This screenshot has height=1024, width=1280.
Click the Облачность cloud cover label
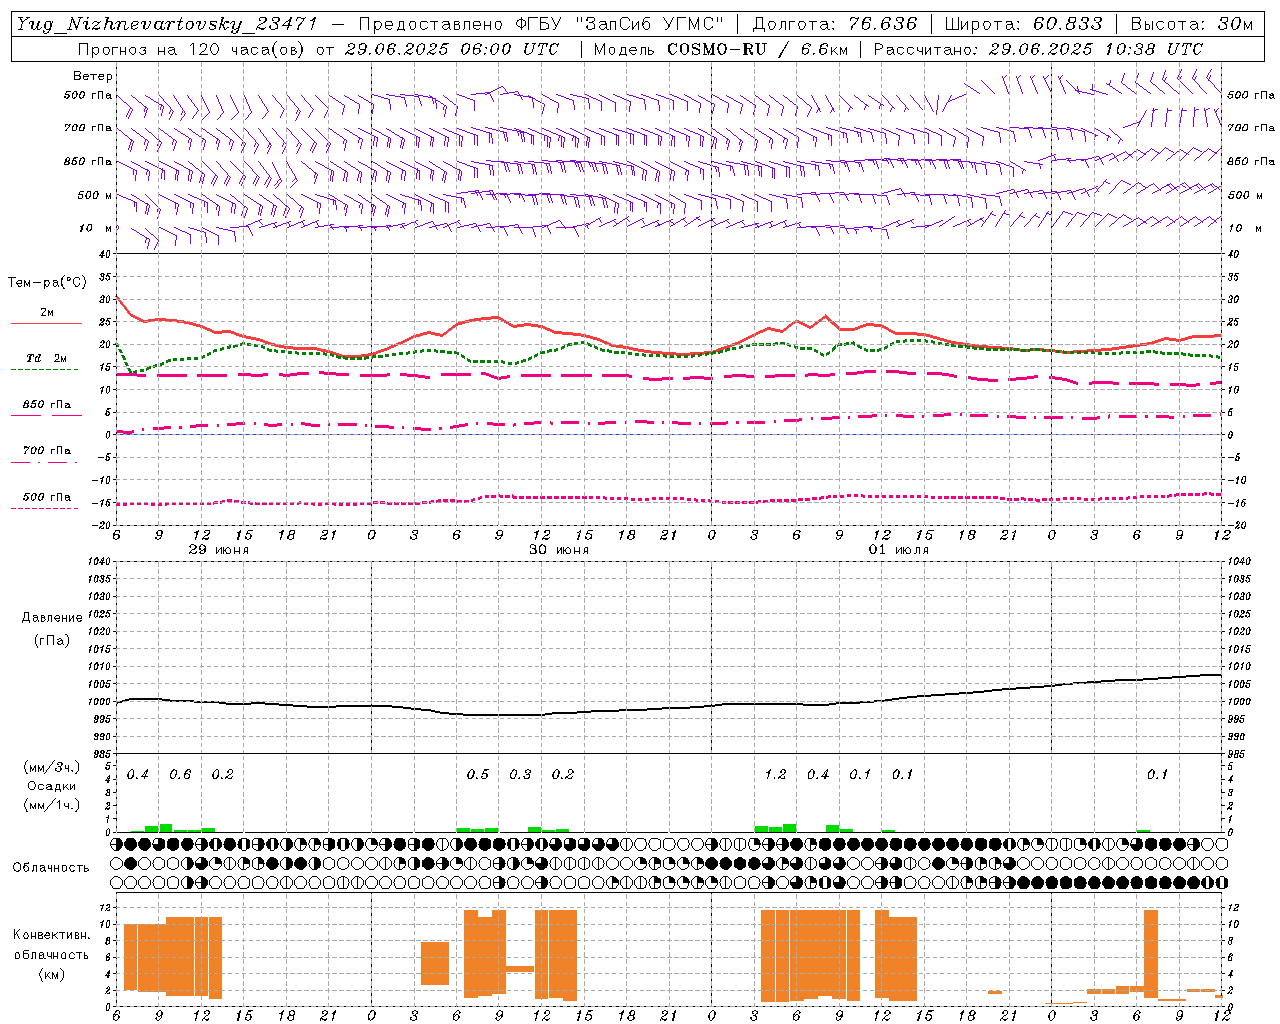coord(51,867)
